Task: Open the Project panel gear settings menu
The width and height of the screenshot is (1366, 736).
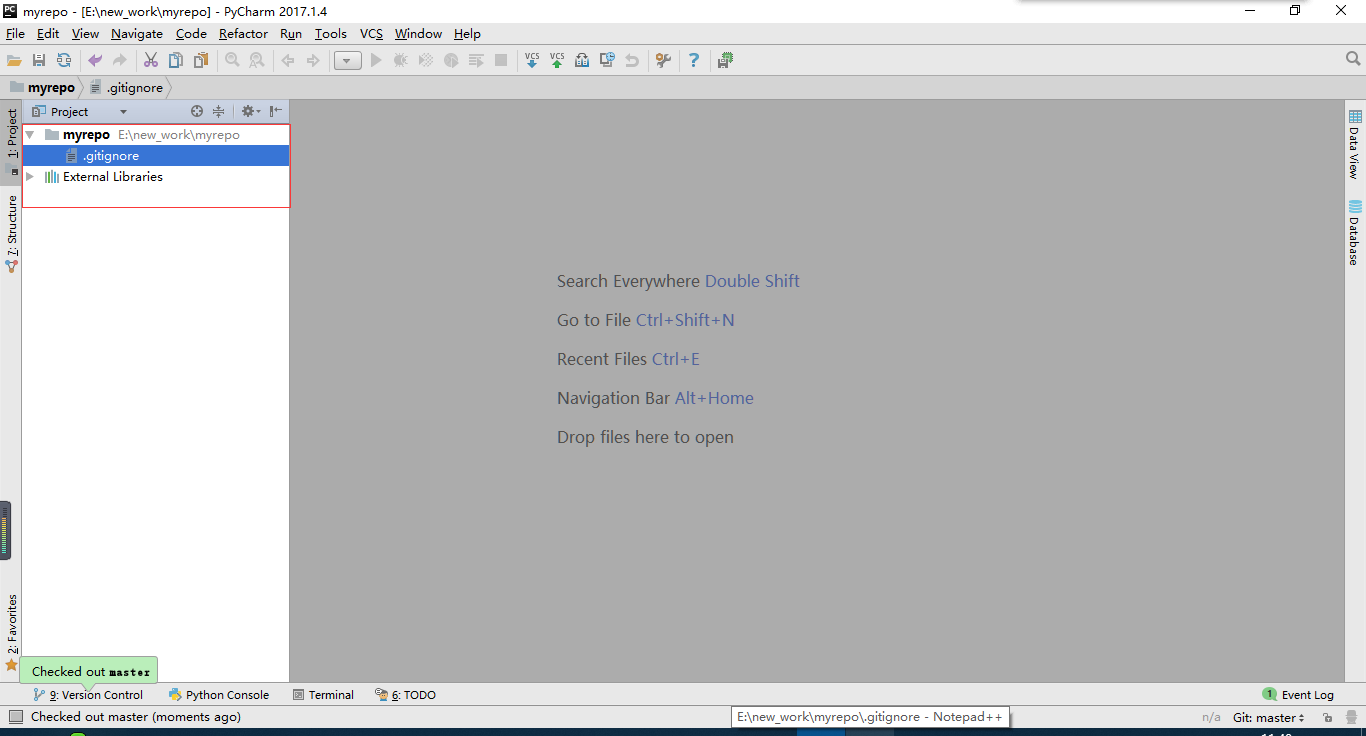Action: [250, 111]
